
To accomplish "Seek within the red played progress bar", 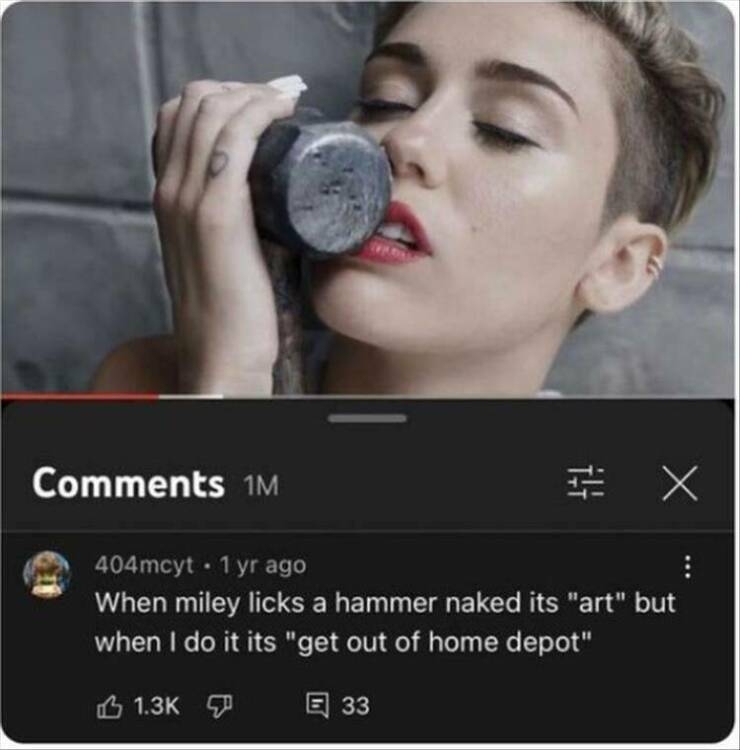I will point(79,396).
